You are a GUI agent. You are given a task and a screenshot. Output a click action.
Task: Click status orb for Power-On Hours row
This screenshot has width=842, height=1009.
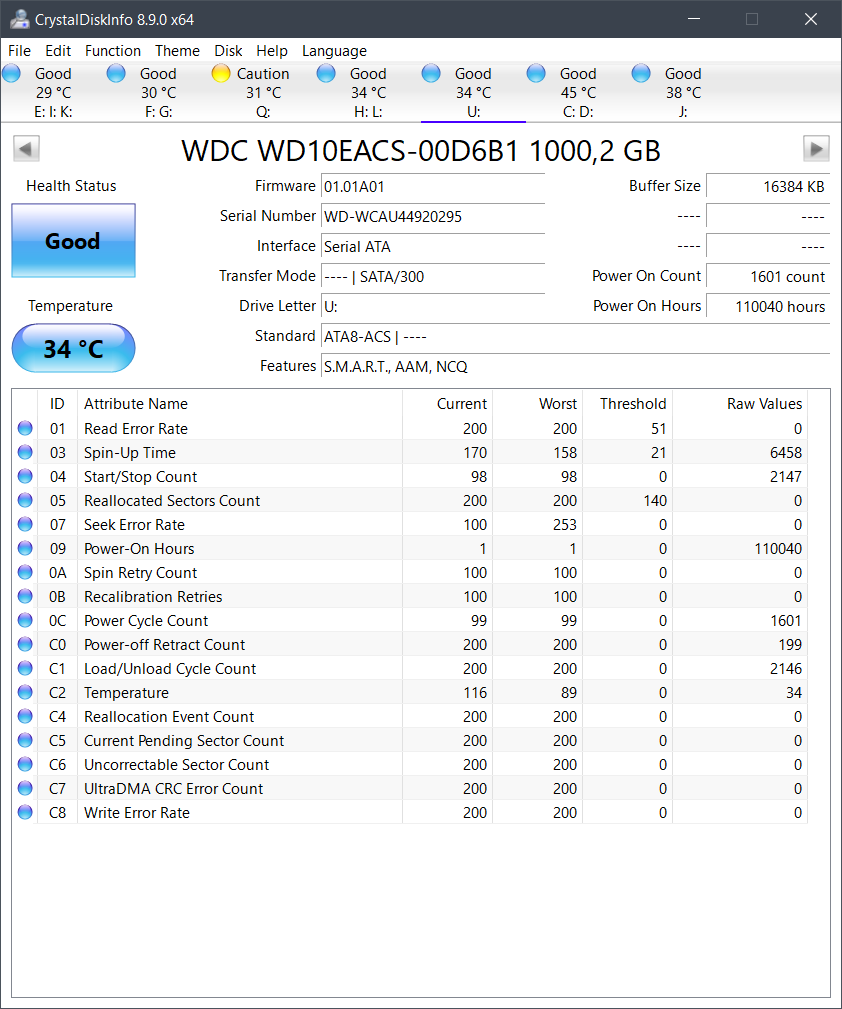pos(25,548)
